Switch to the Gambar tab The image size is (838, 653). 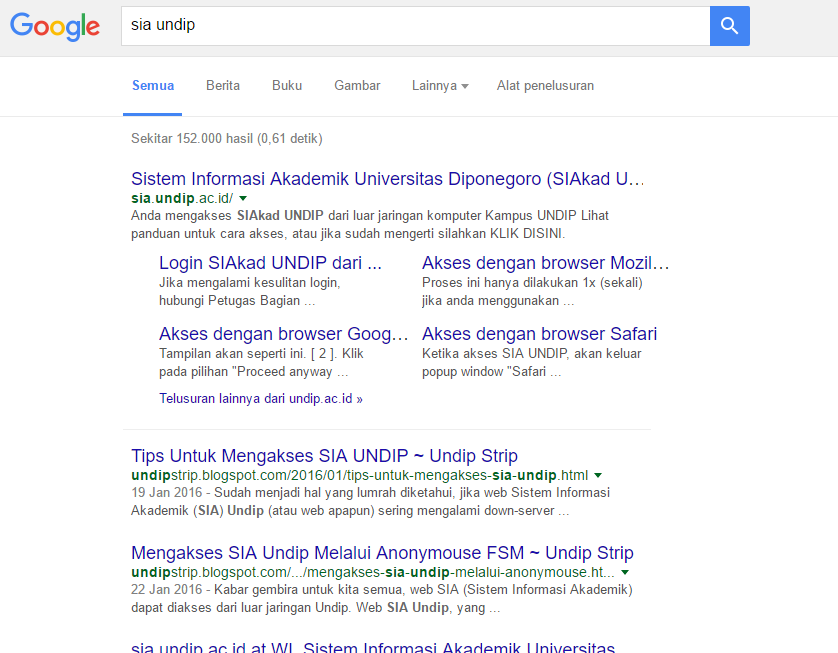point(357,85)
